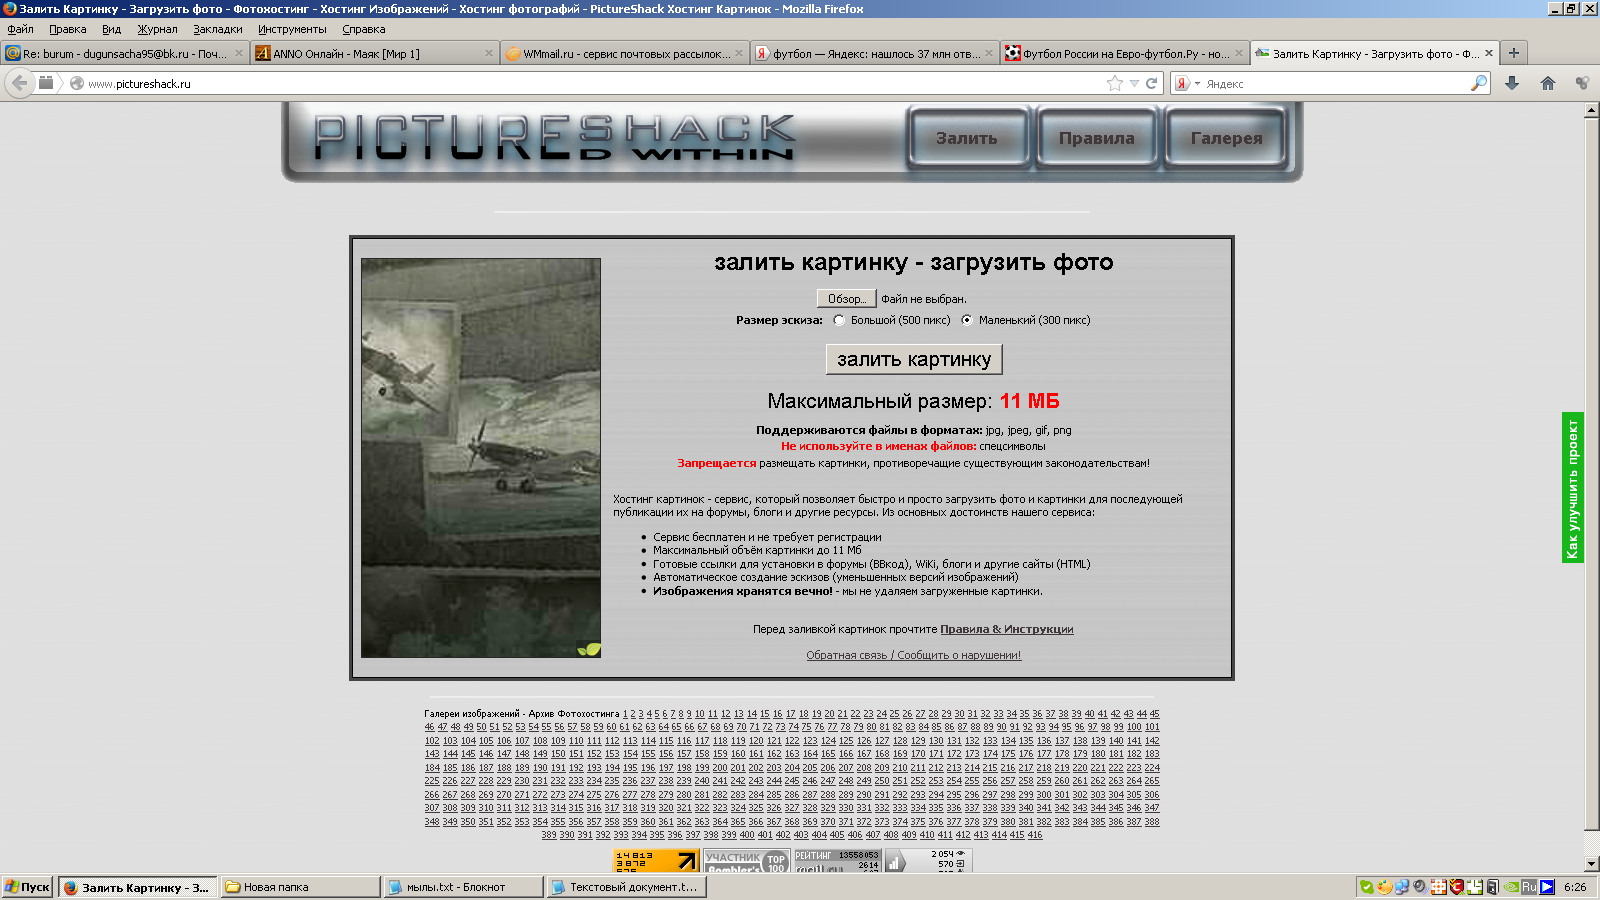Click the vertical scrollbar down arrow

[1591, 864]
